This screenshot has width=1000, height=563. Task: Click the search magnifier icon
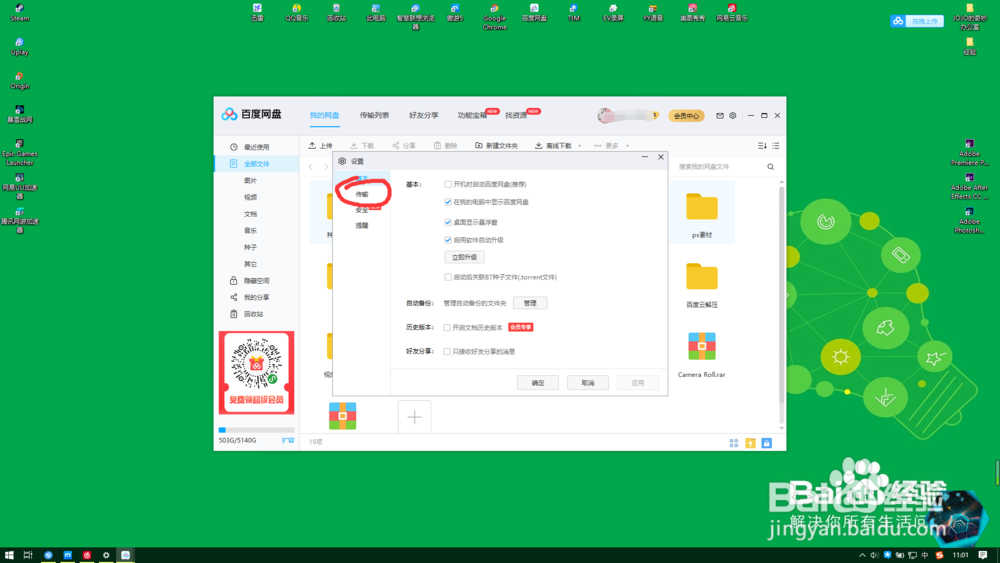click(770, 166)
